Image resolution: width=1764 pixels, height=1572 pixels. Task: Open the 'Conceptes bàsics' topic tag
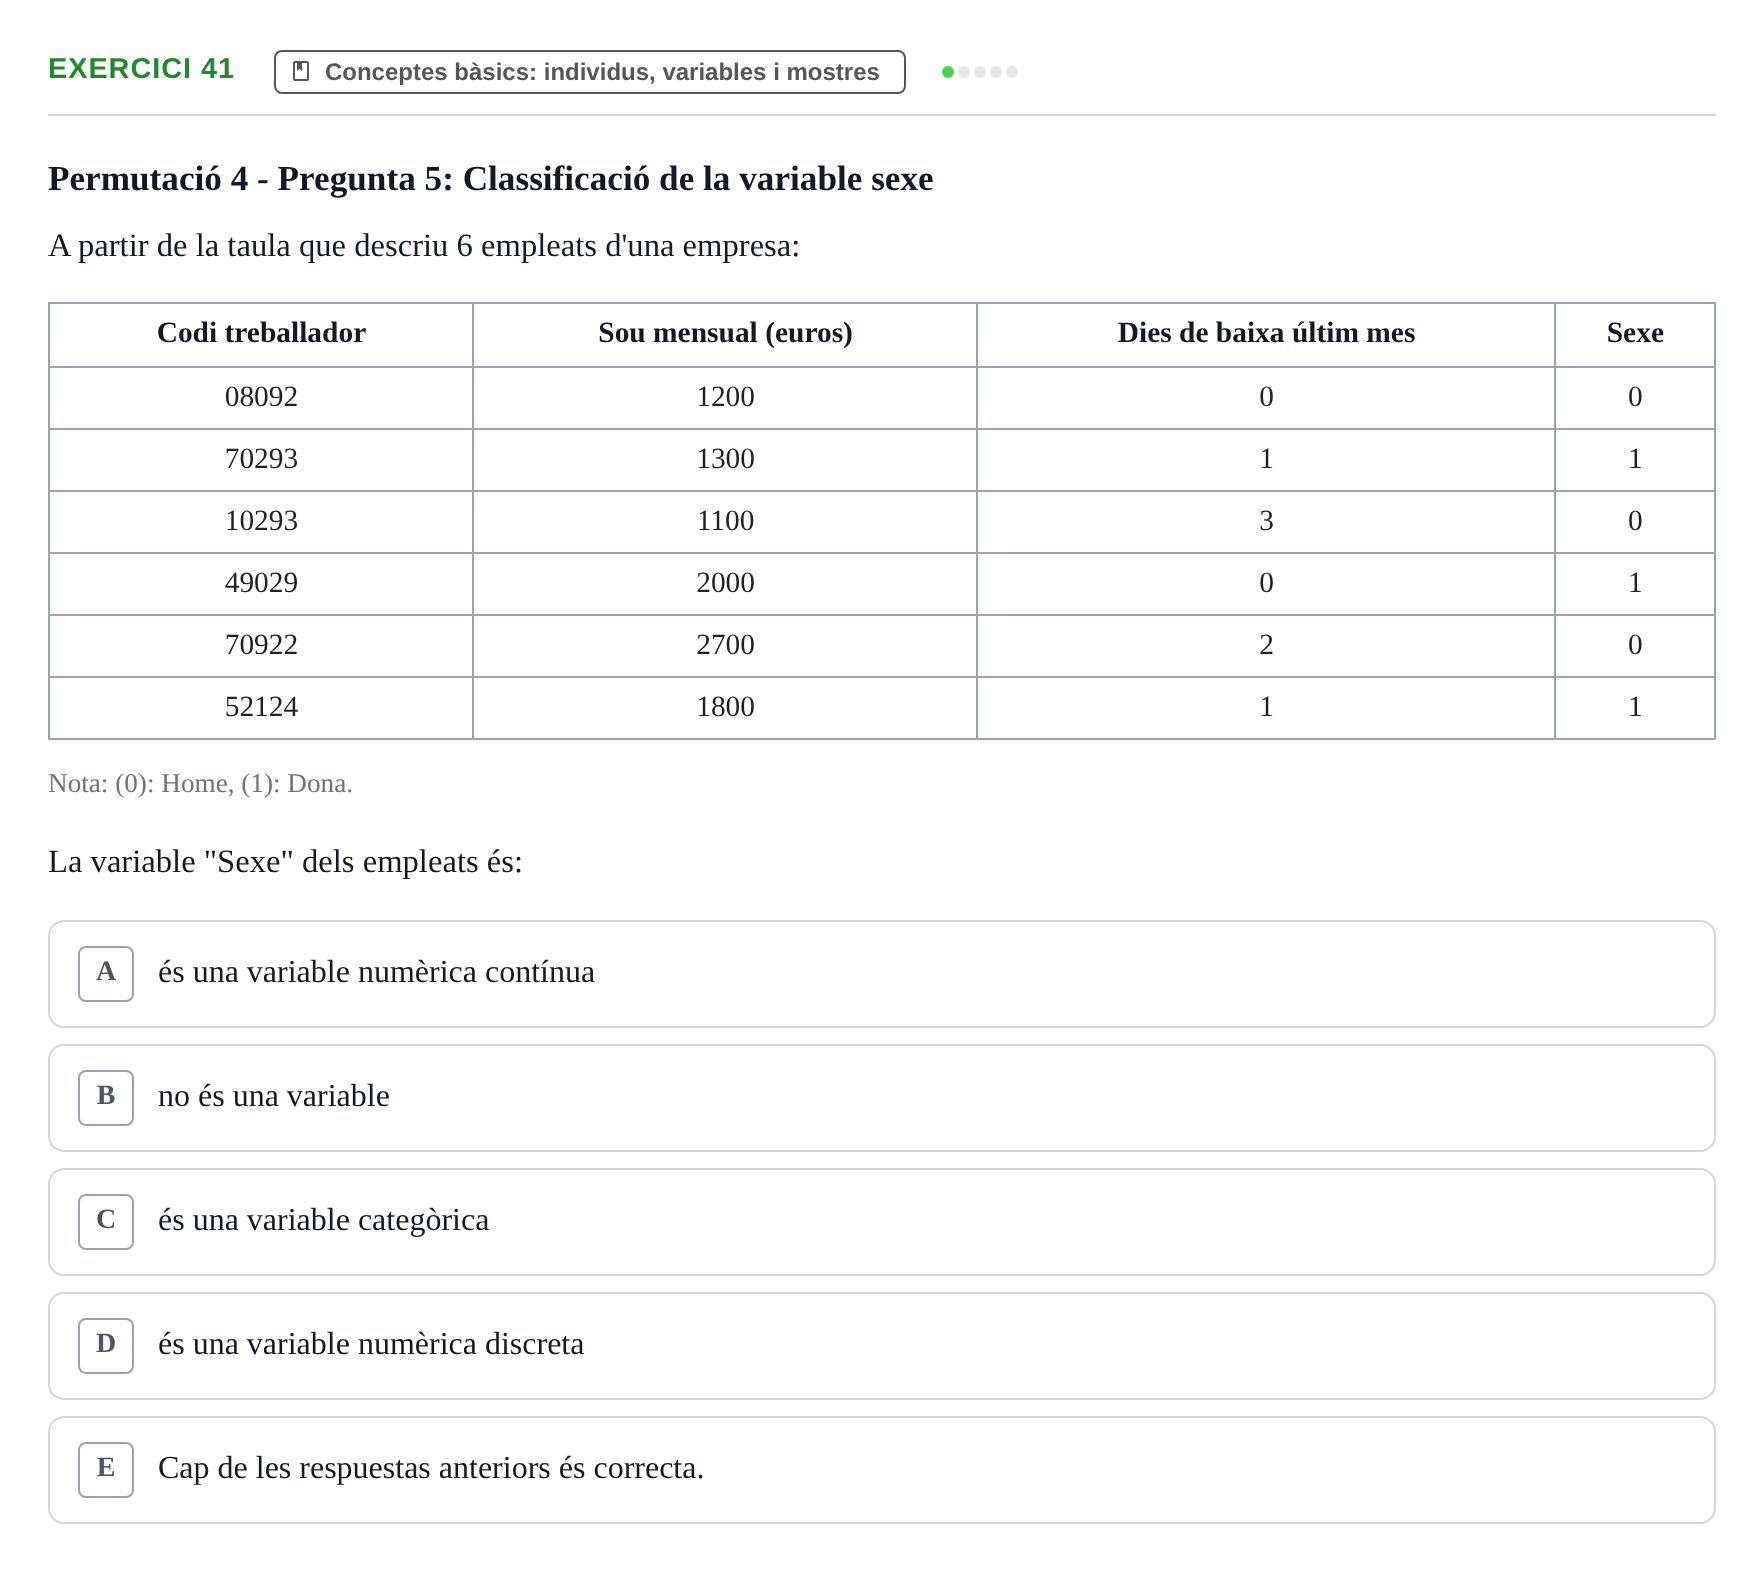point(590,72)
